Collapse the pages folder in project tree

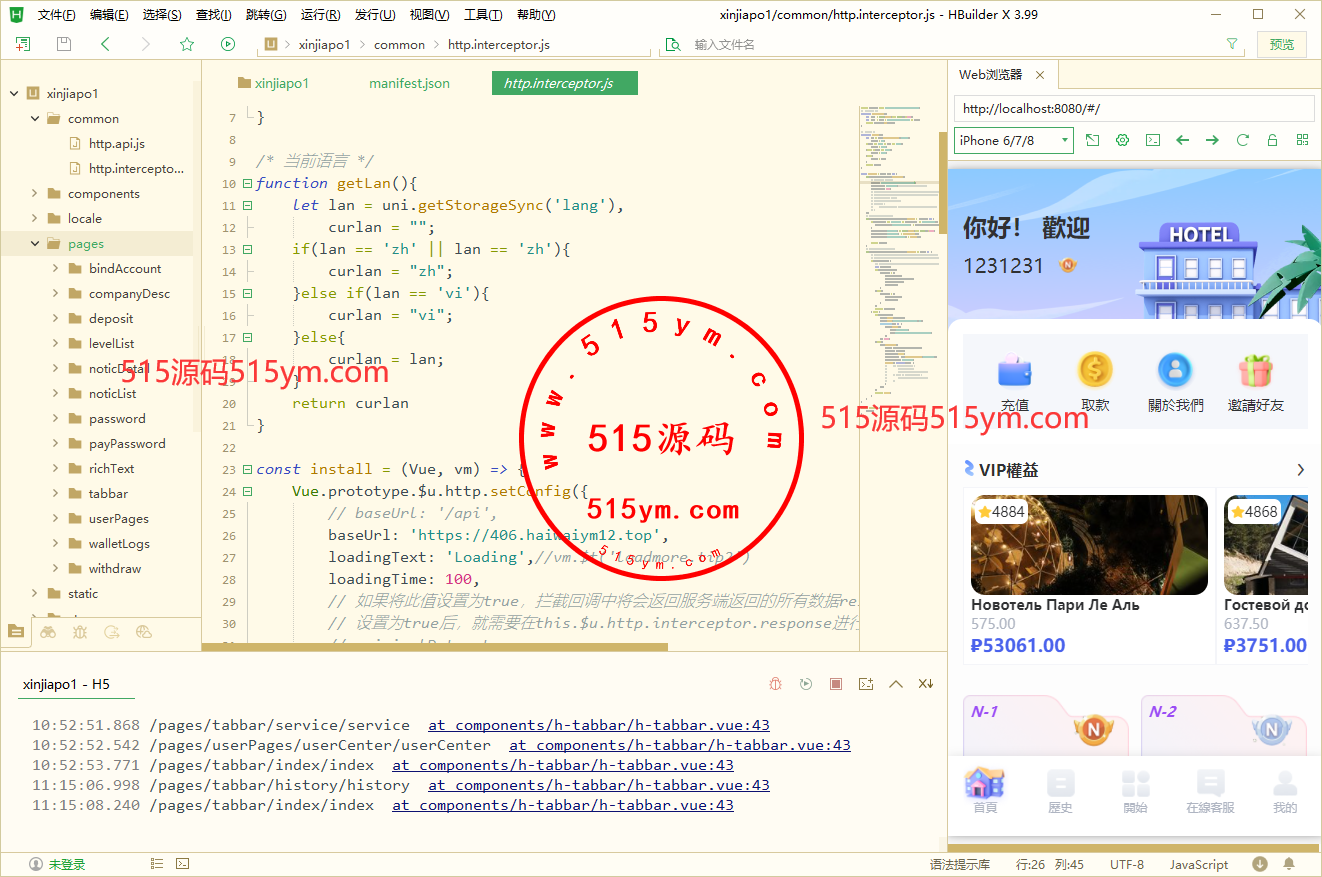point(35,244)
